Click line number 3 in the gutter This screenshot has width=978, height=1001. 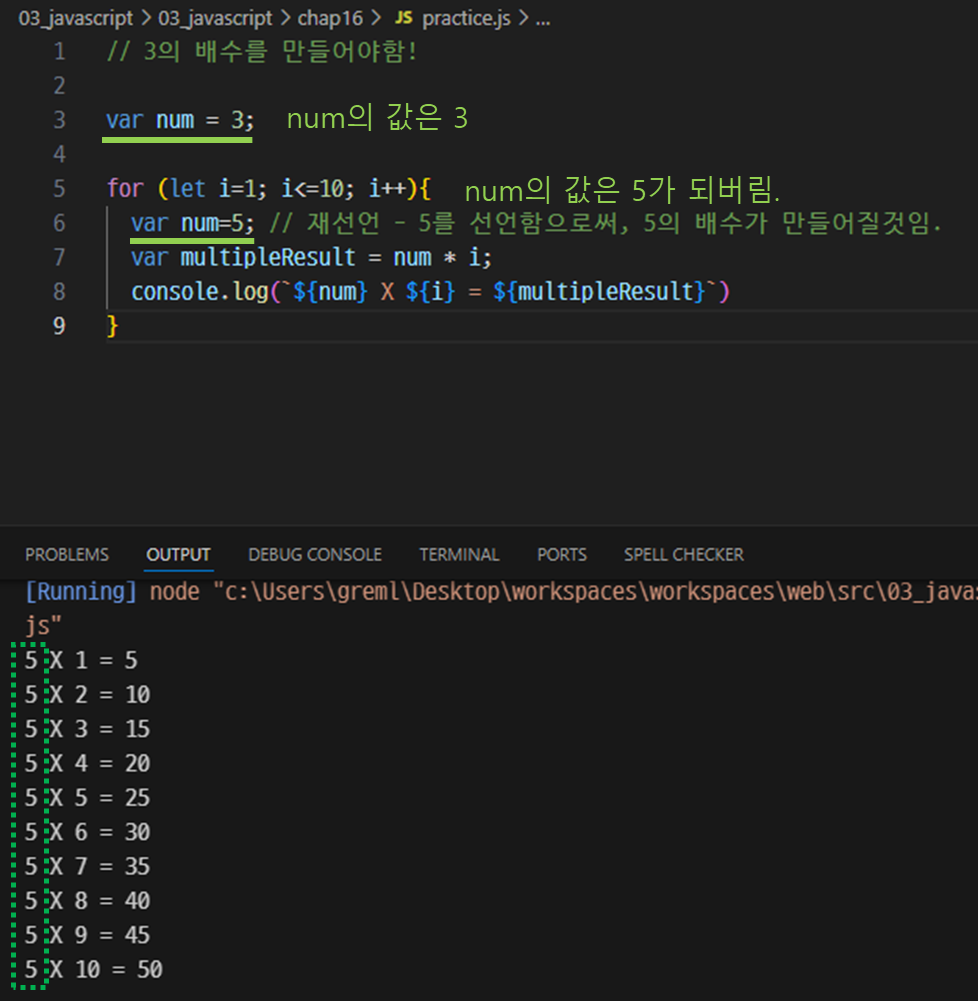[x=59, y=119]
